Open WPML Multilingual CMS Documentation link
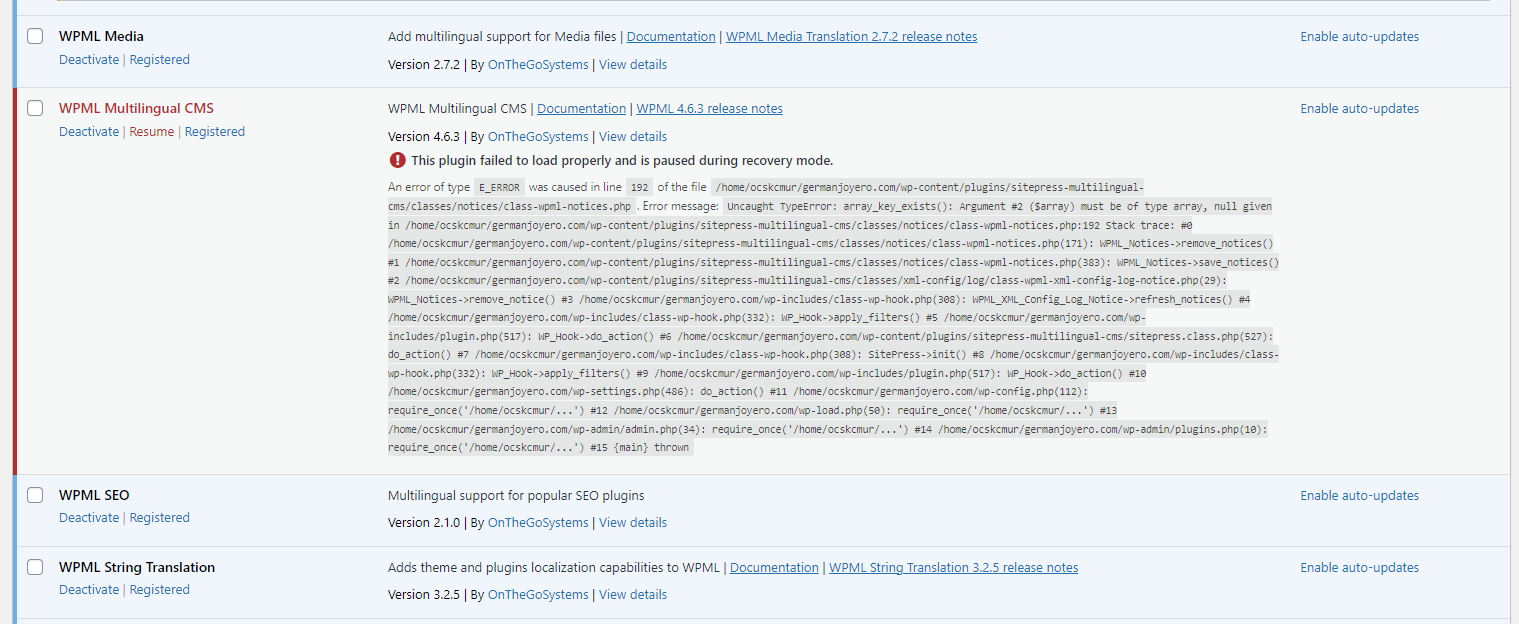Image resolution: width=1519 pixels, height=624 pixels. click(x=581, y=109)
